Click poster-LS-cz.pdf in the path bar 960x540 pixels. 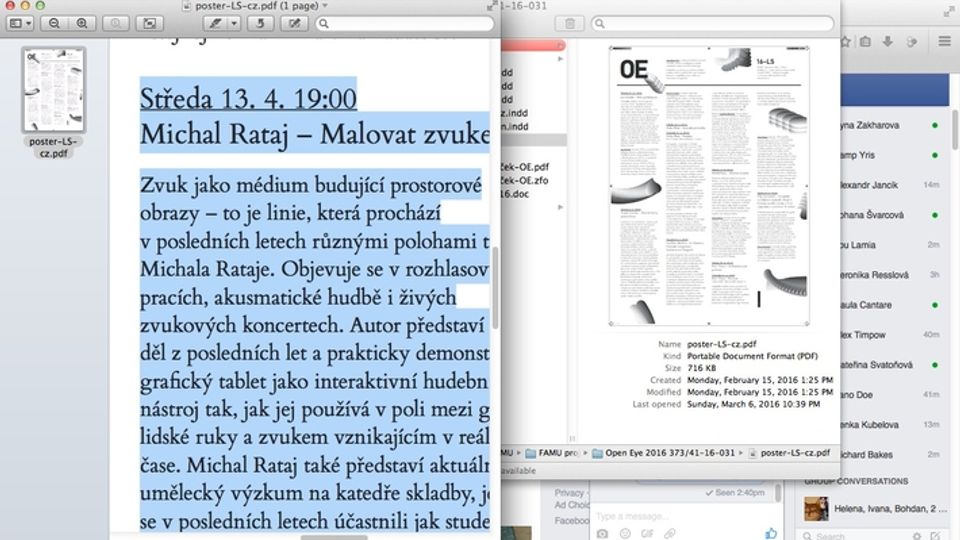[x=789, y=453]
